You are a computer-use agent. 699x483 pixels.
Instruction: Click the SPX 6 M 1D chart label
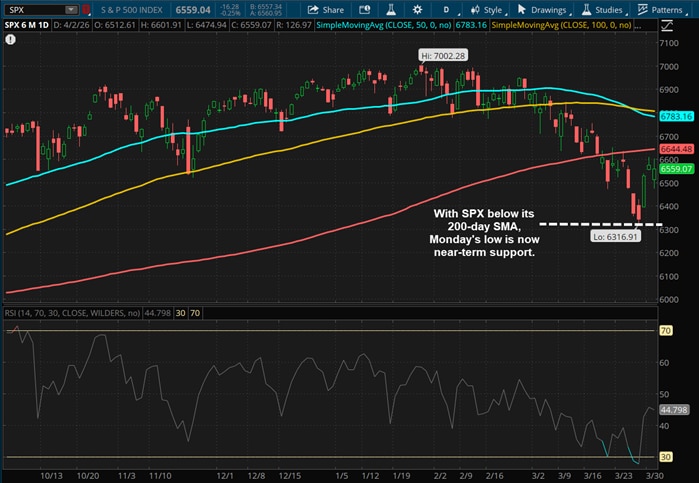(26, 25)
